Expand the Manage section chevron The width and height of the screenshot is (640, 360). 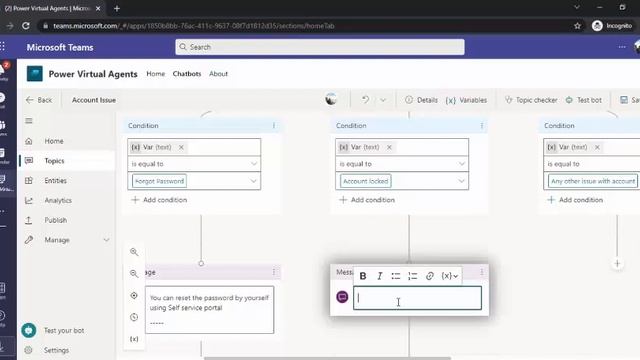coord(106,240)
